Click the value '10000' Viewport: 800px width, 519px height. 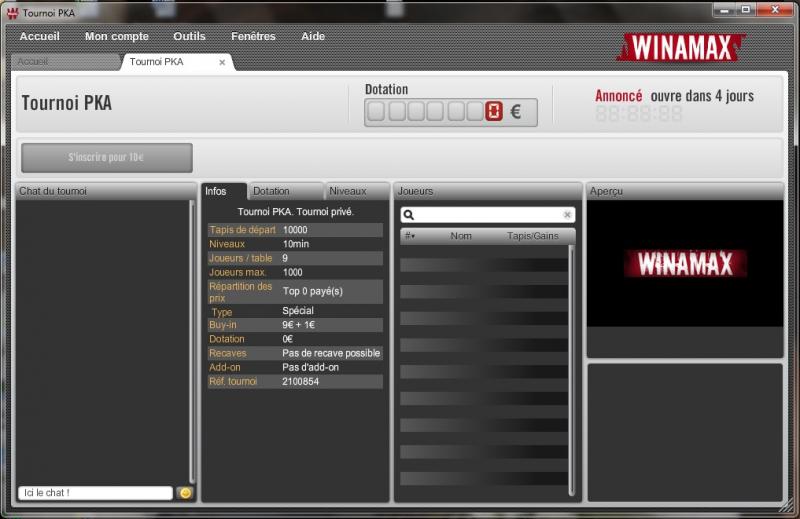[x=295, y=230]
